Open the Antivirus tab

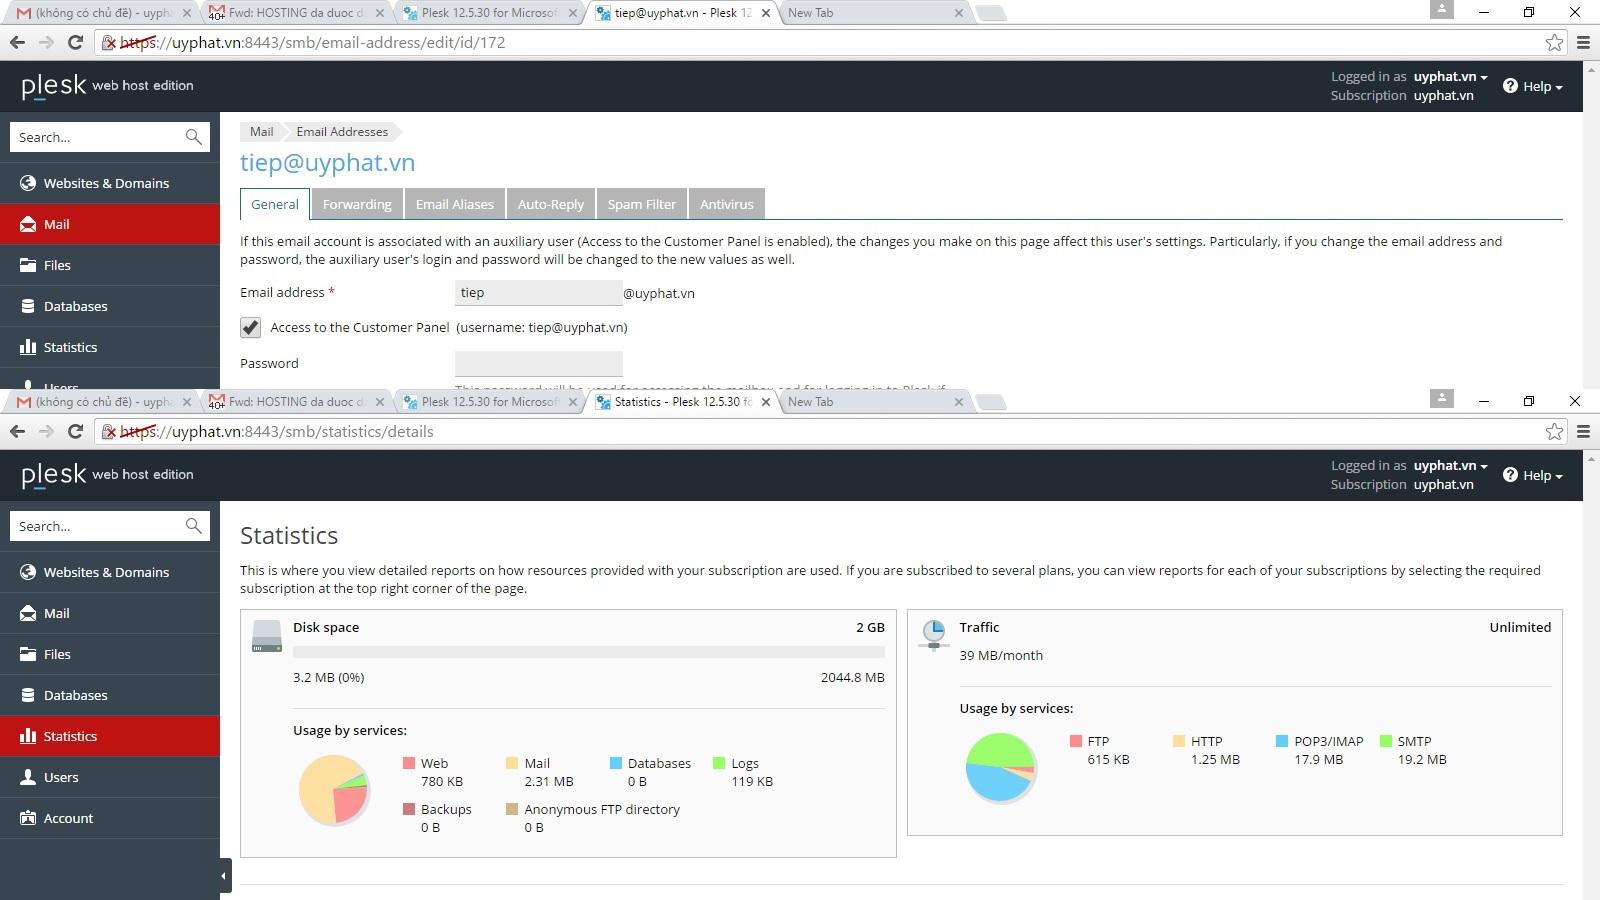pos(727,204)
